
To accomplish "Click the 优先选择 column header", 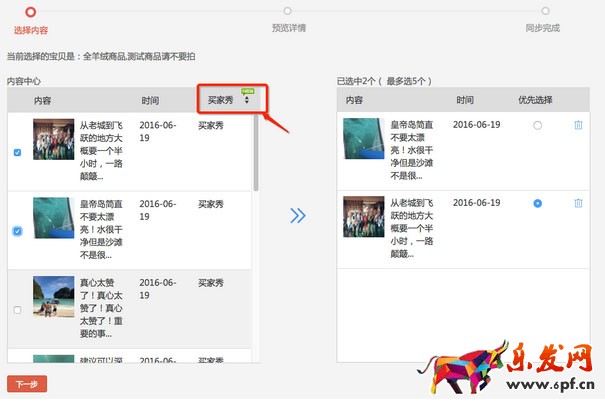I will tap(535, 100).
